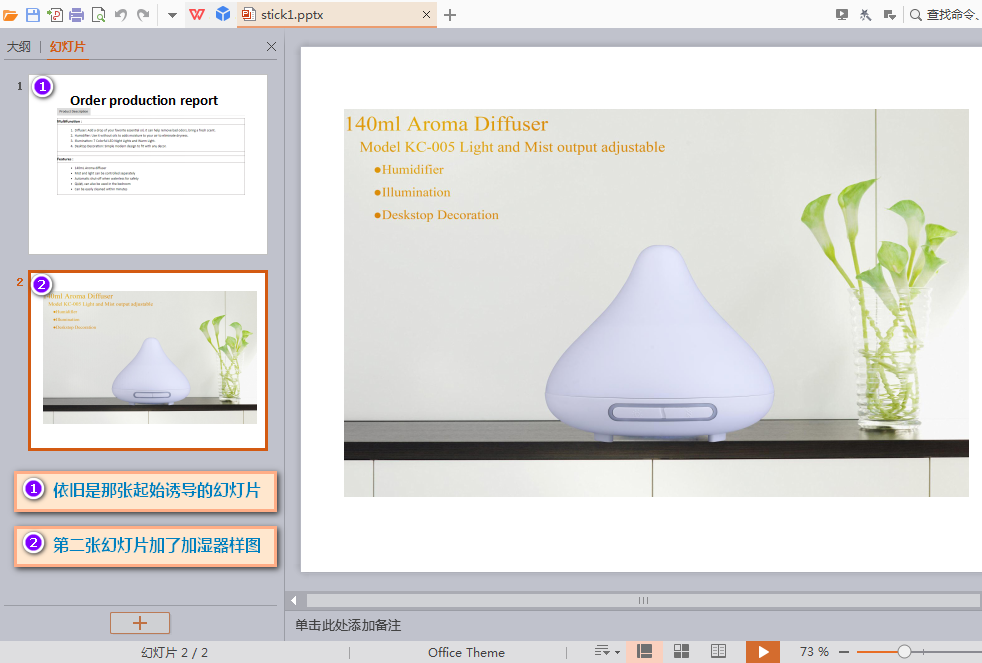The width and height of the screenshot is (982, 663).
Task: Click the blue cube app icon
Action: [223, 14]
